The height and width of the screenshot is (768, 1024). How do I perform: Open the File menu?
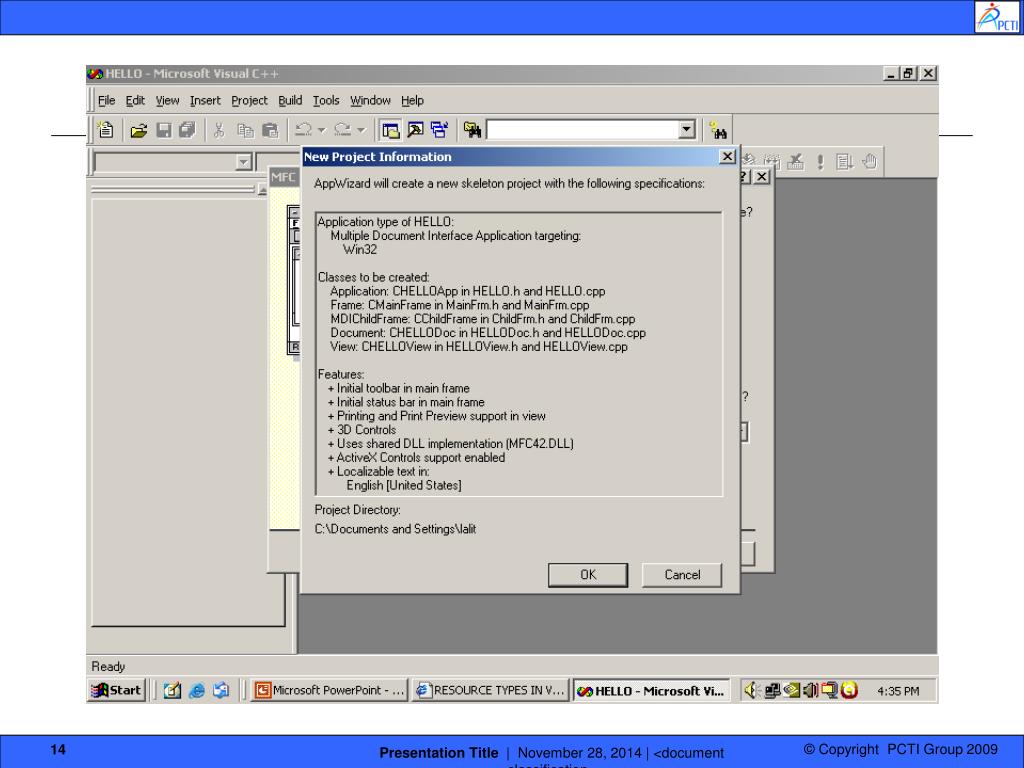[x=106, y=101]
